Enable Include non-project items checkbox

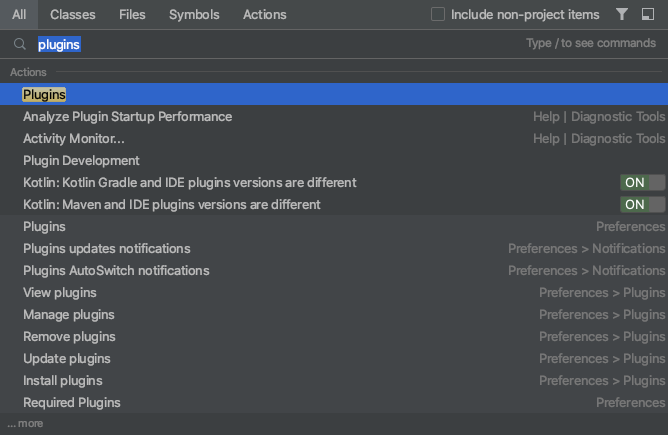[438, 15]
